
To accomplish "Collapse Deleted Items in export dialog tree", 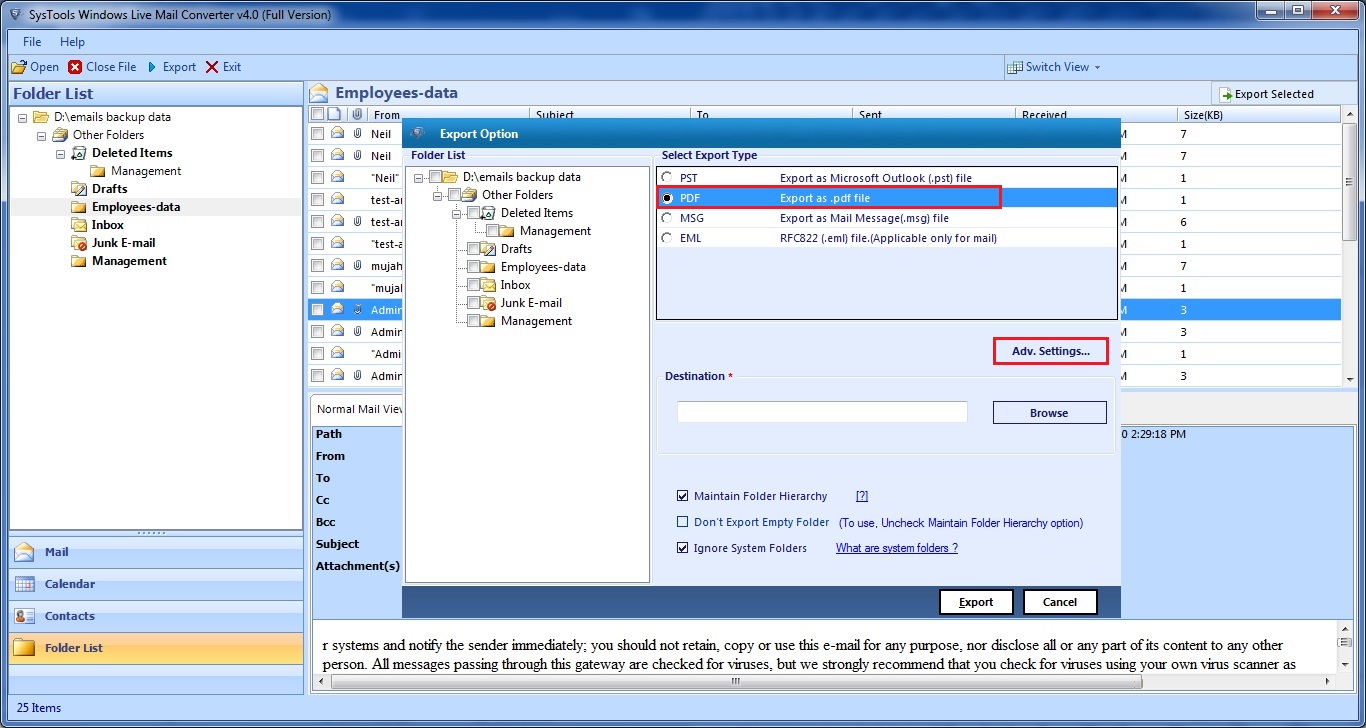I will point(456,213).
